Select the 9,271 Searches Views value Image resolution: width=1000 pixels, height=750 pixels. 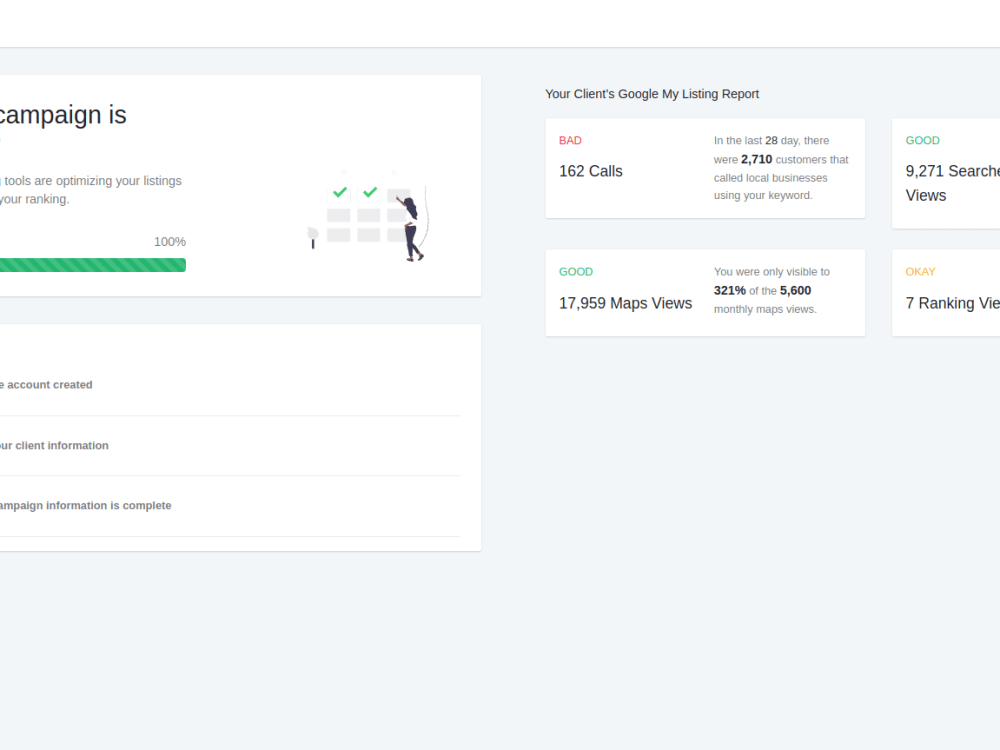click(x=952, y=183)
